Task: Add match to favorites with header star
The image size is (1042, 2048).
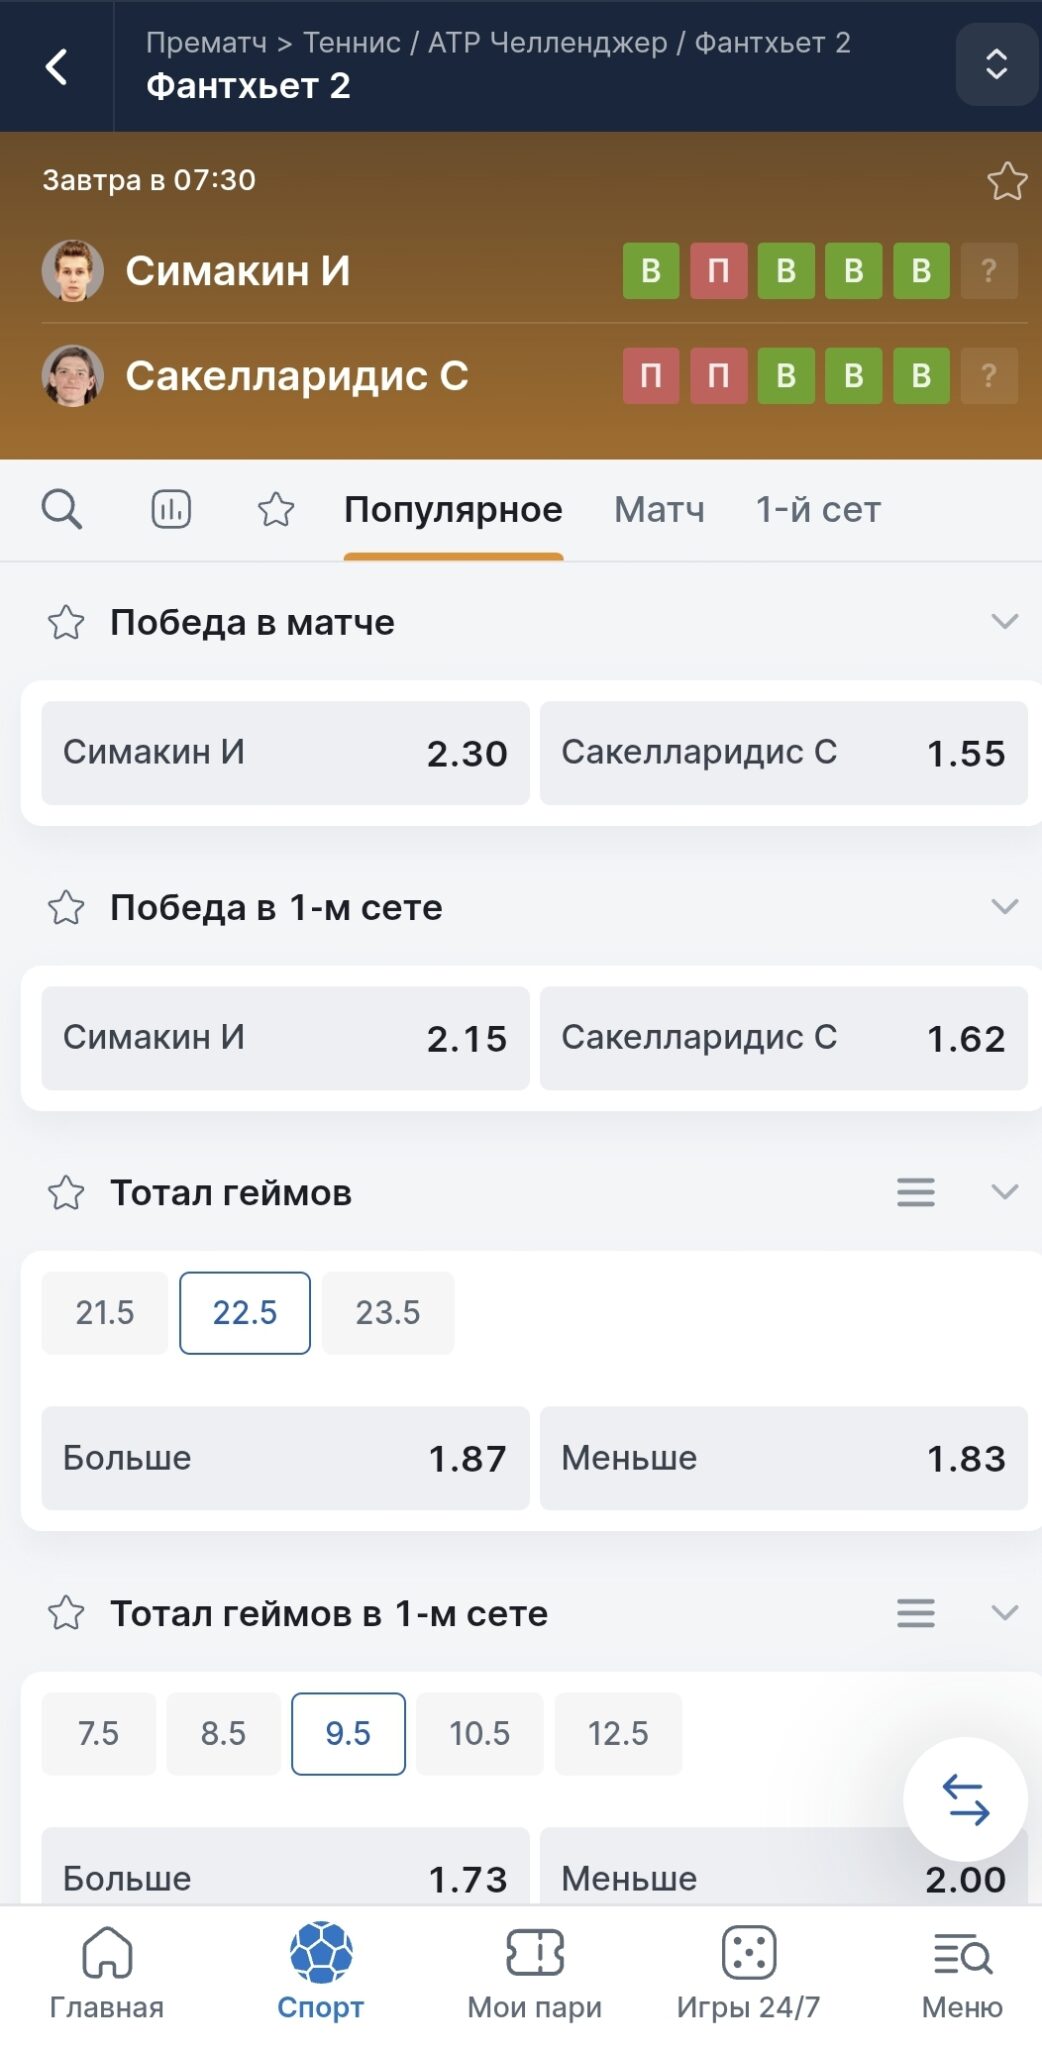Action: click(x=1006, y=181)
